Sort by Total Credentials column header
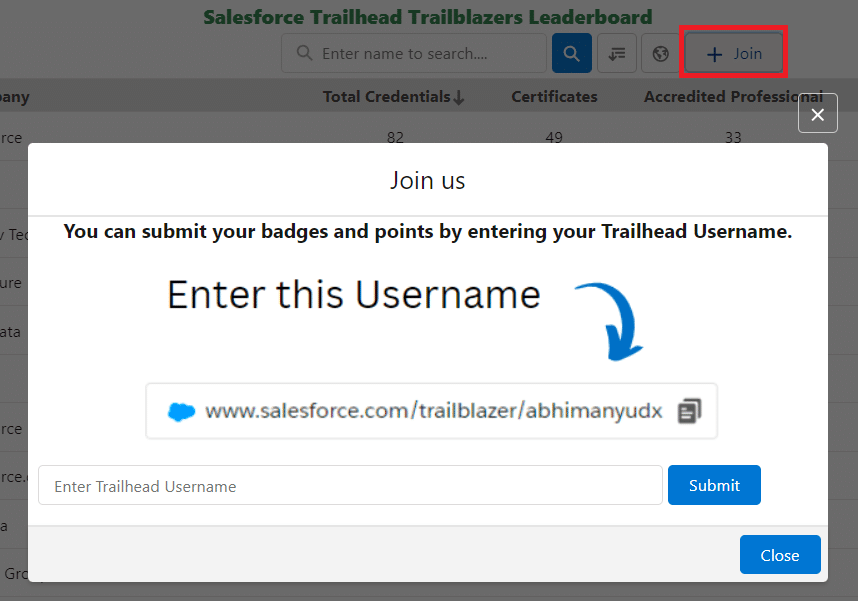The width and height of the screenshot is (858, 601). pos(393,97)
